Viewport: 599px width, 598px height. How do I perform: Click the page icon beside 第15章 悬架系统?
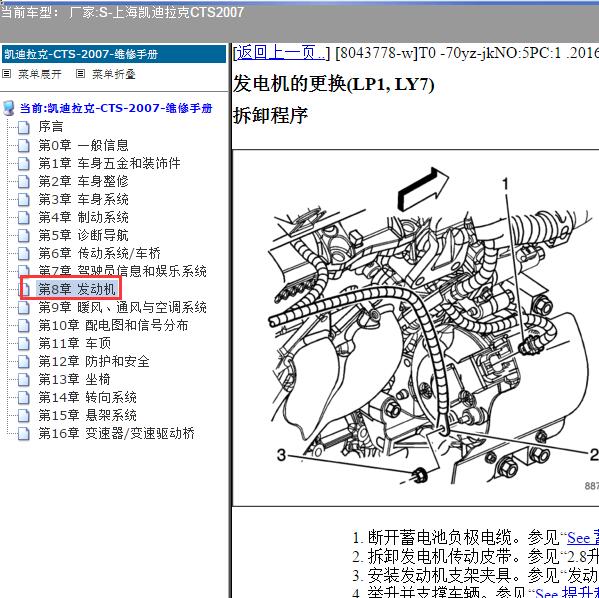pos(24,415)
